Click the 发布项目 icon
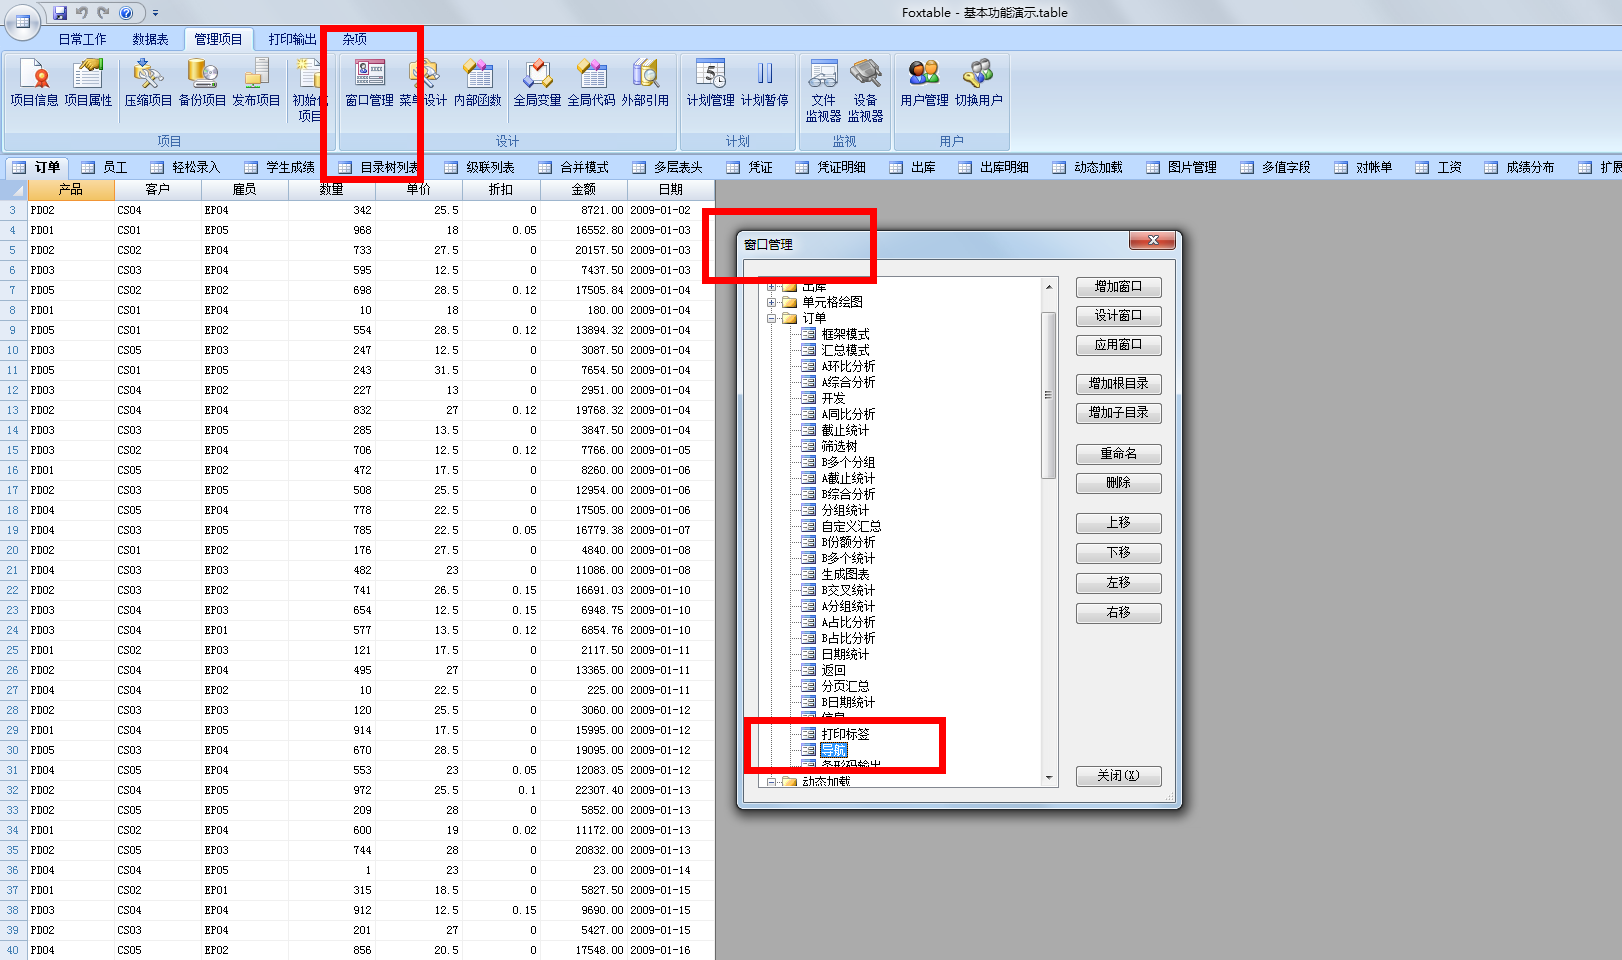The height and width of the screenshot is (960, 1622). (256, 83)
